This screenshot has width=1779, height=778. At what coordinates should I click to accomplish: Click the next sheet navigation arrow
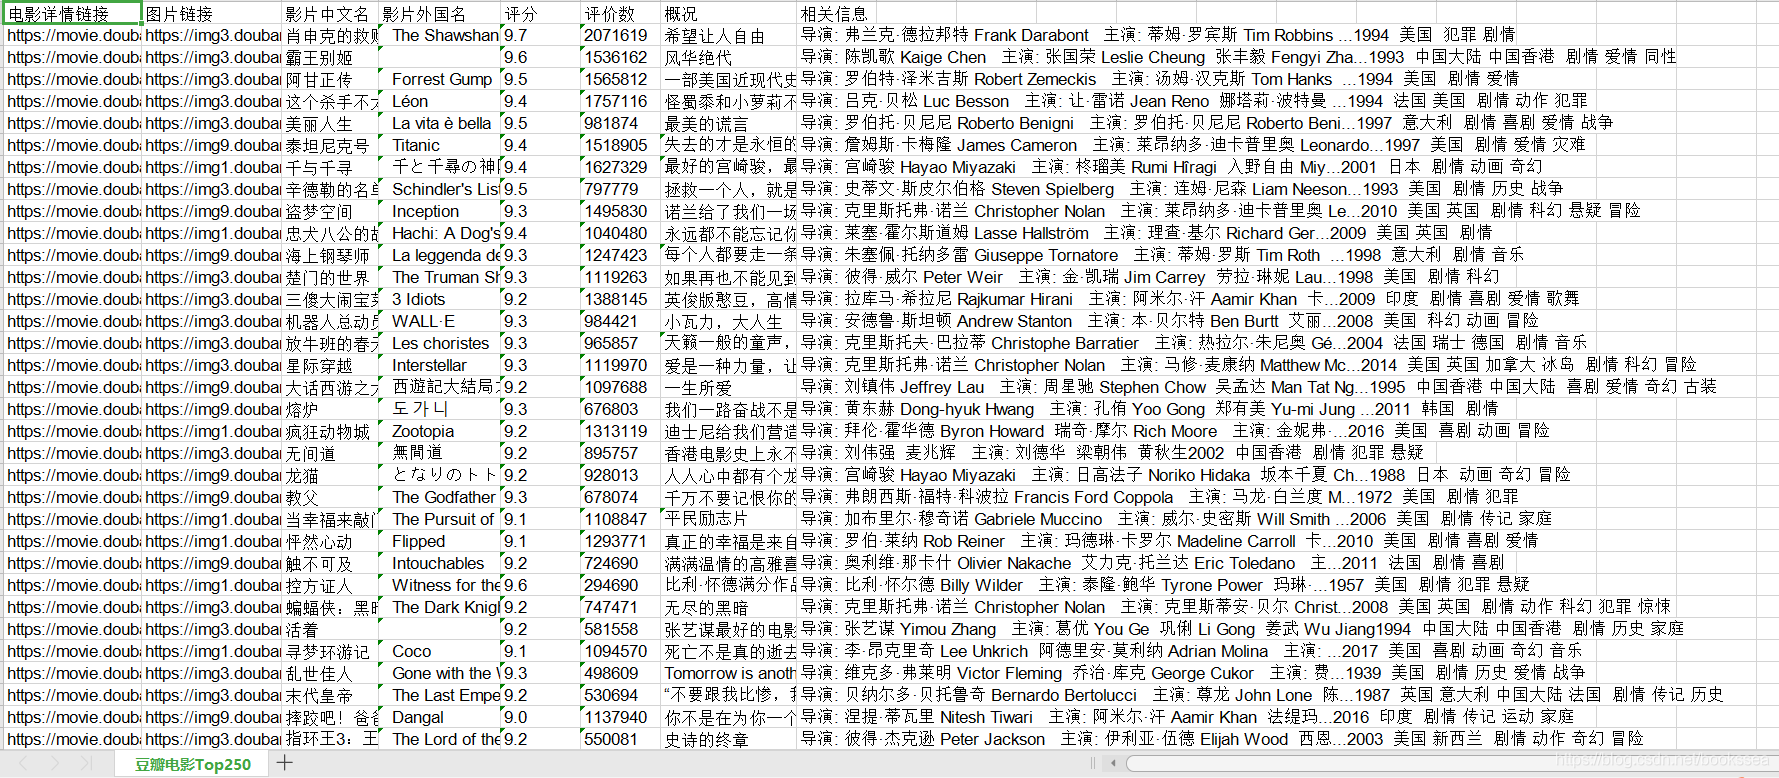(55, 763)
